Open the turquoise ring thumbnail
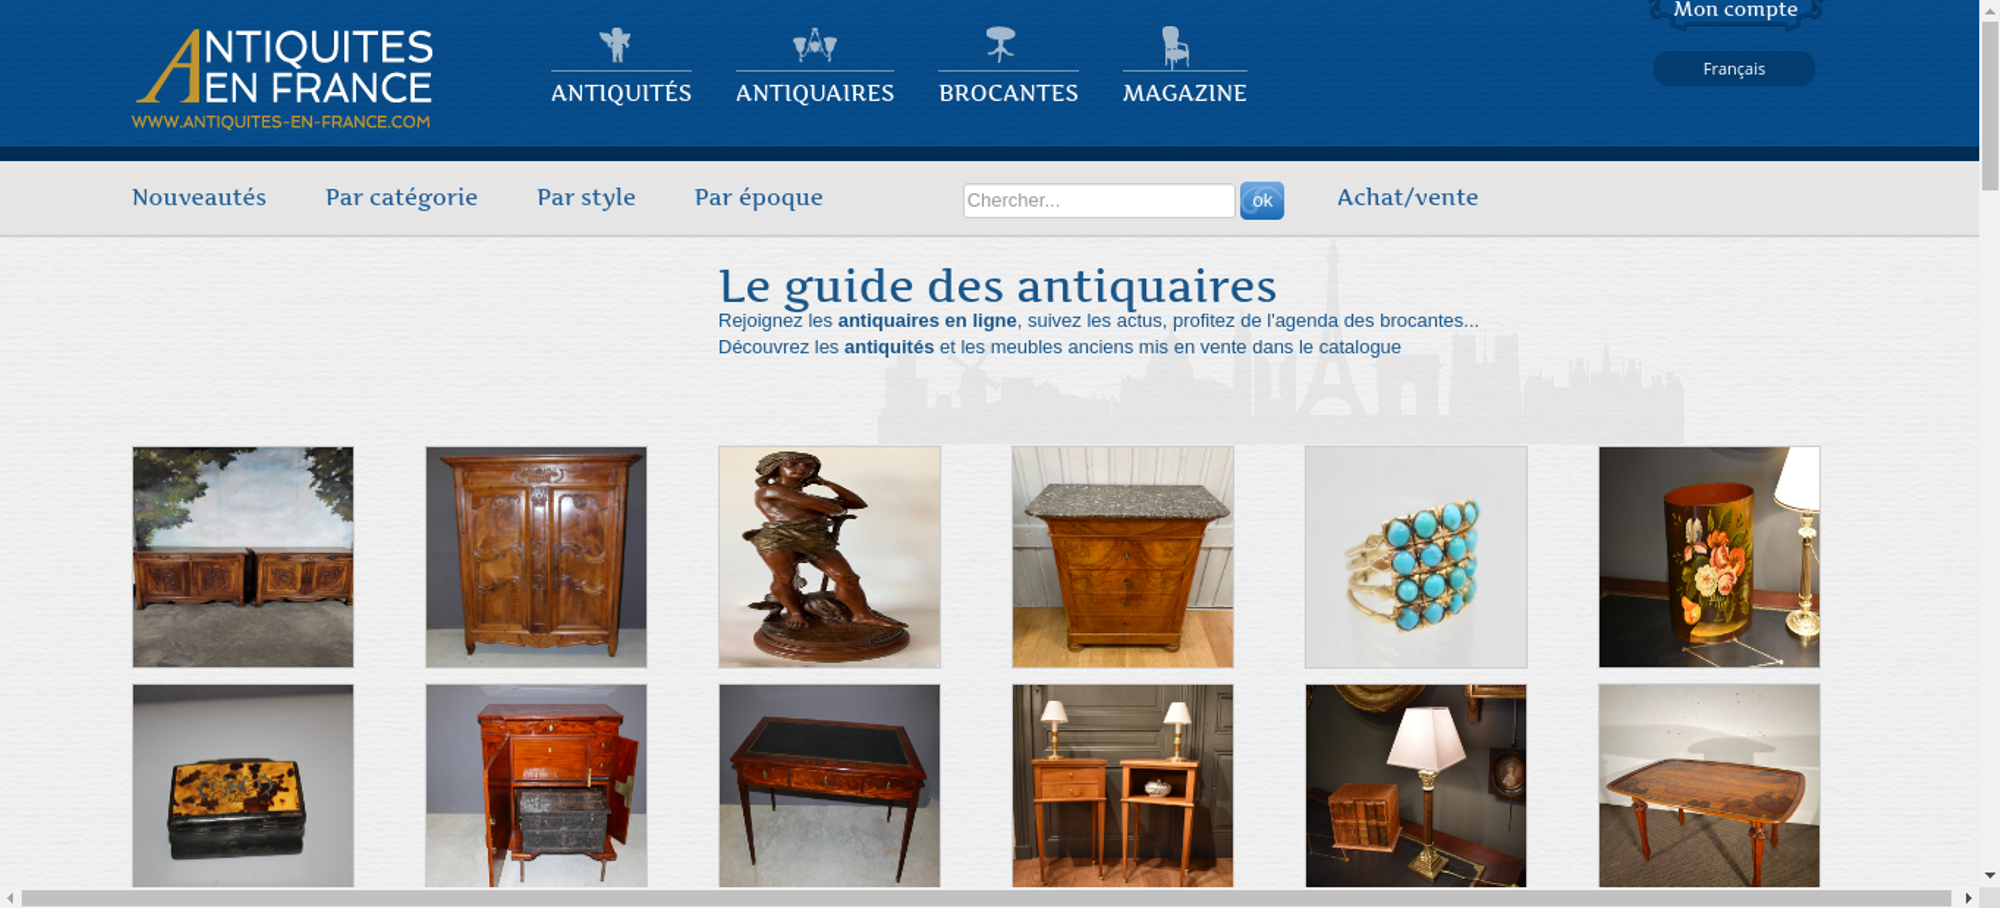Screen dimensions: 2000x908 click(x=1416, y=557)
